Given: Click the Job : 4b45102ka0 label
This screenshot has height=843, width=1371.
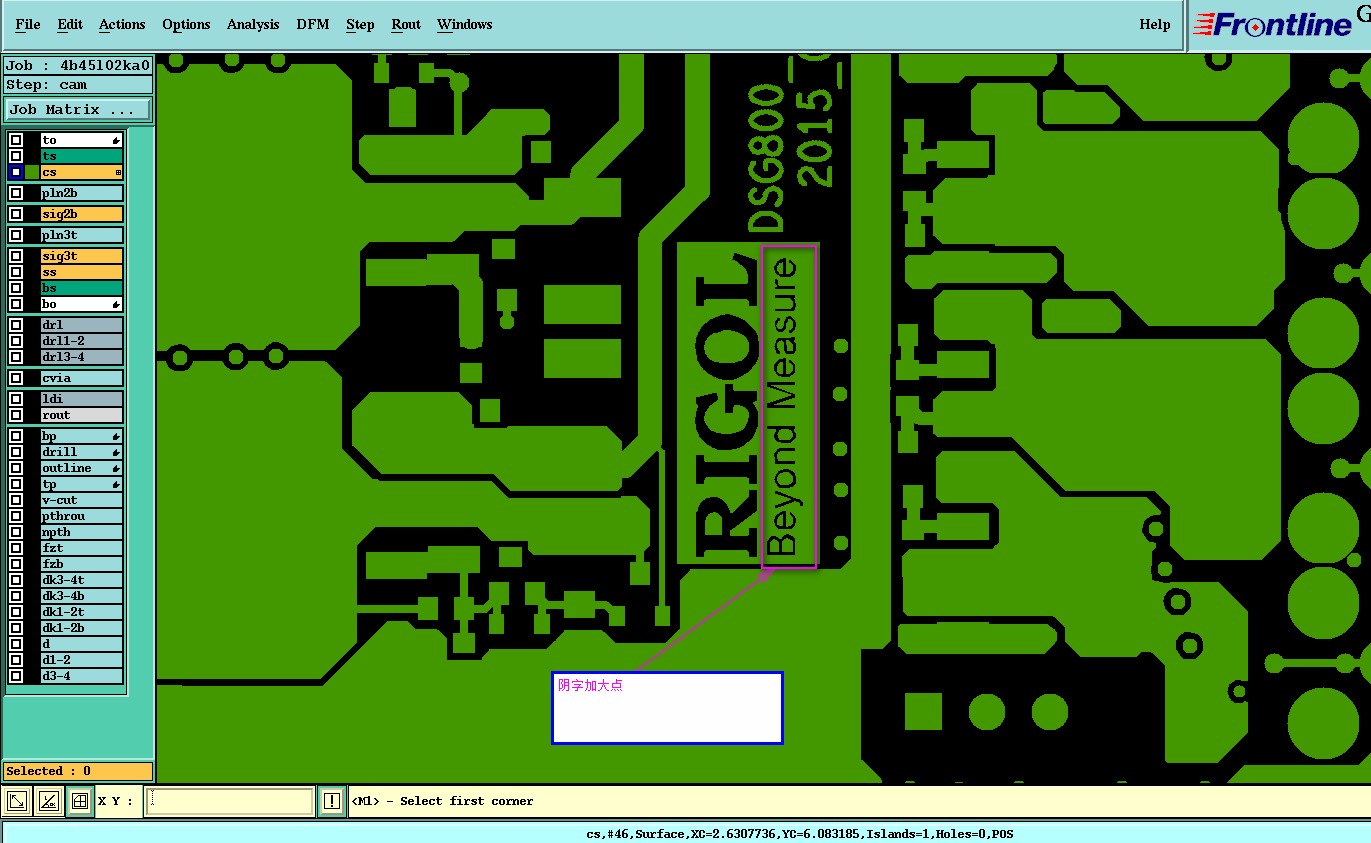Looking at the screenshot, I should 78,65.
